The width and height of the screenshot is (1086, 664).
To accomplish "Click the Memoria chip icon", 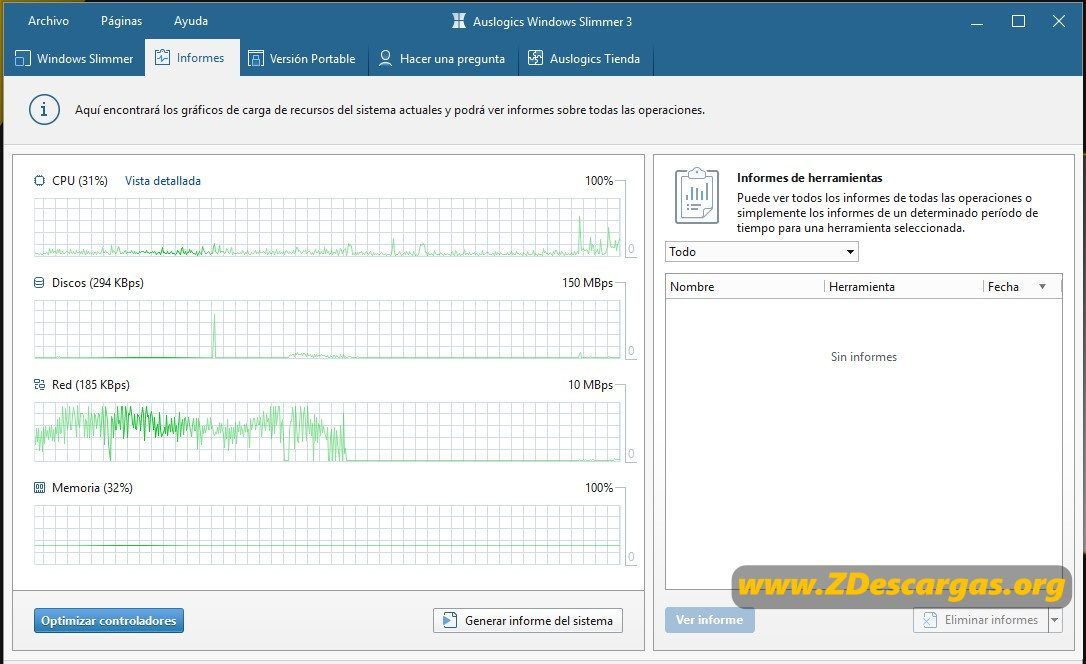I will [x=39, y=487].
